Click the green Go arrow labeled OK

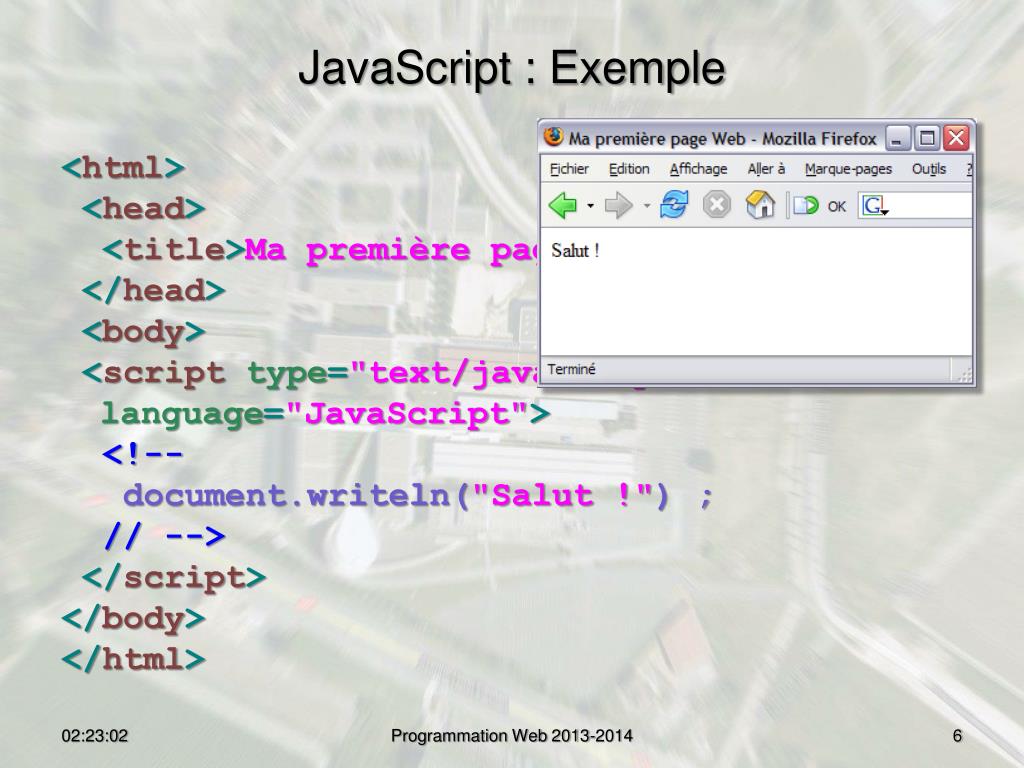point(820,206)
